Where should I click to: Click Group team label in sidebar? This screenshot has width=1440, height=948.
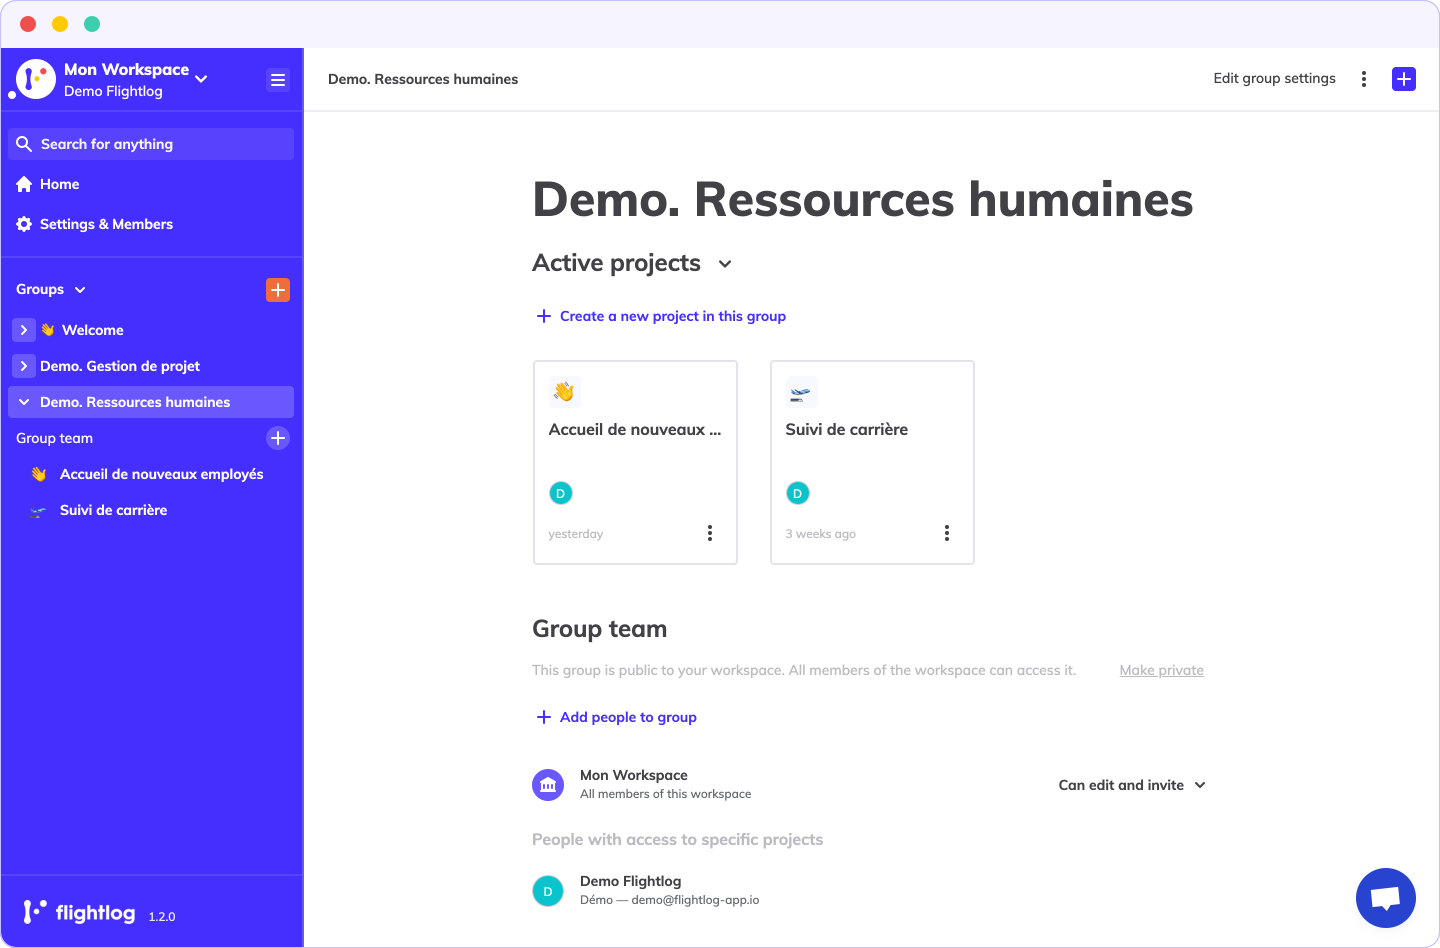click(54, 438)
